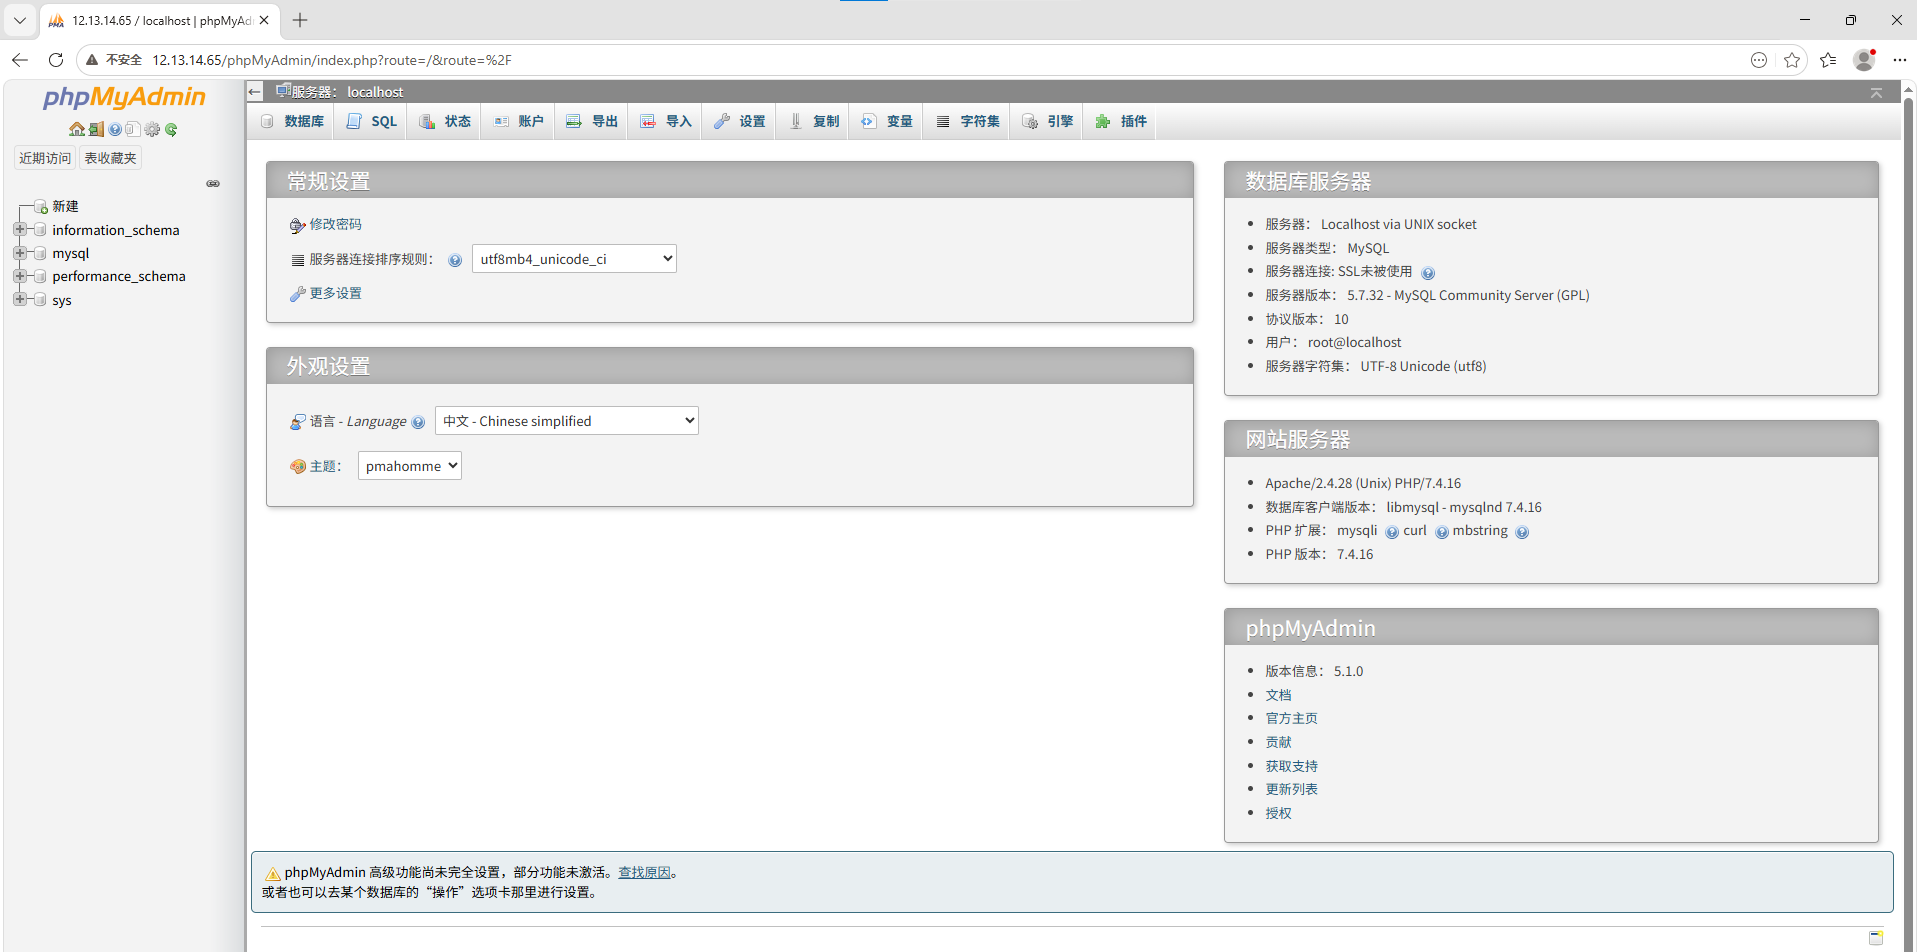The width and height of the screenshot is (1917, 952).
Task: Click the phpMyAdmin logo
Action: click(124, 97)
